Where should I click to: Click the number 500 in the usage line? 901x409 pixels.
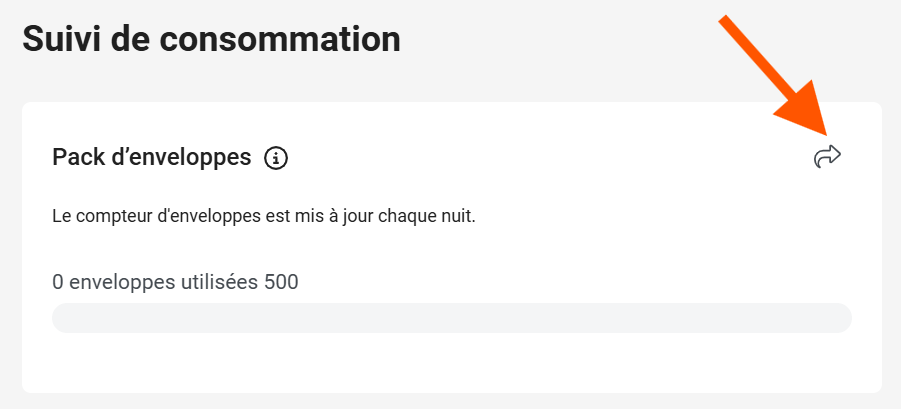click(281, 282)
